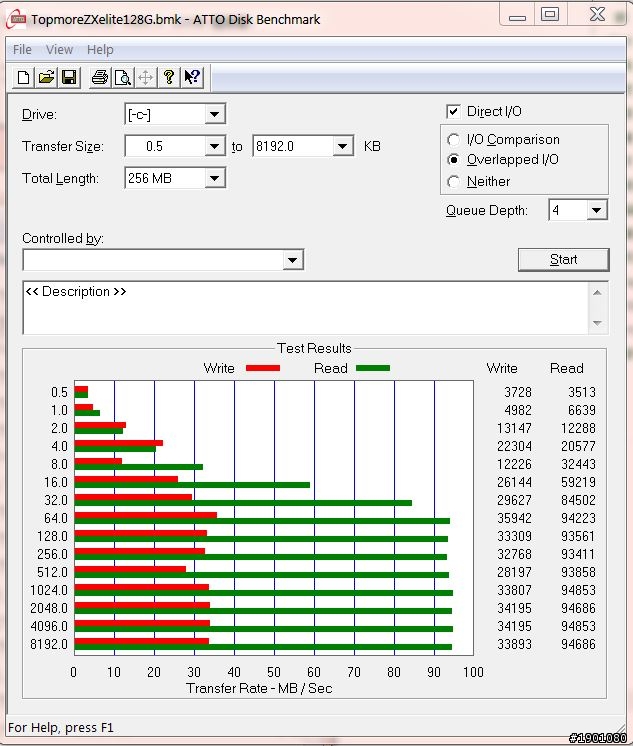Image resolution: width=633 pixels, height=746 pixels.
Task: Click the red write bar for 8192.0
Action: pos(142,641)
